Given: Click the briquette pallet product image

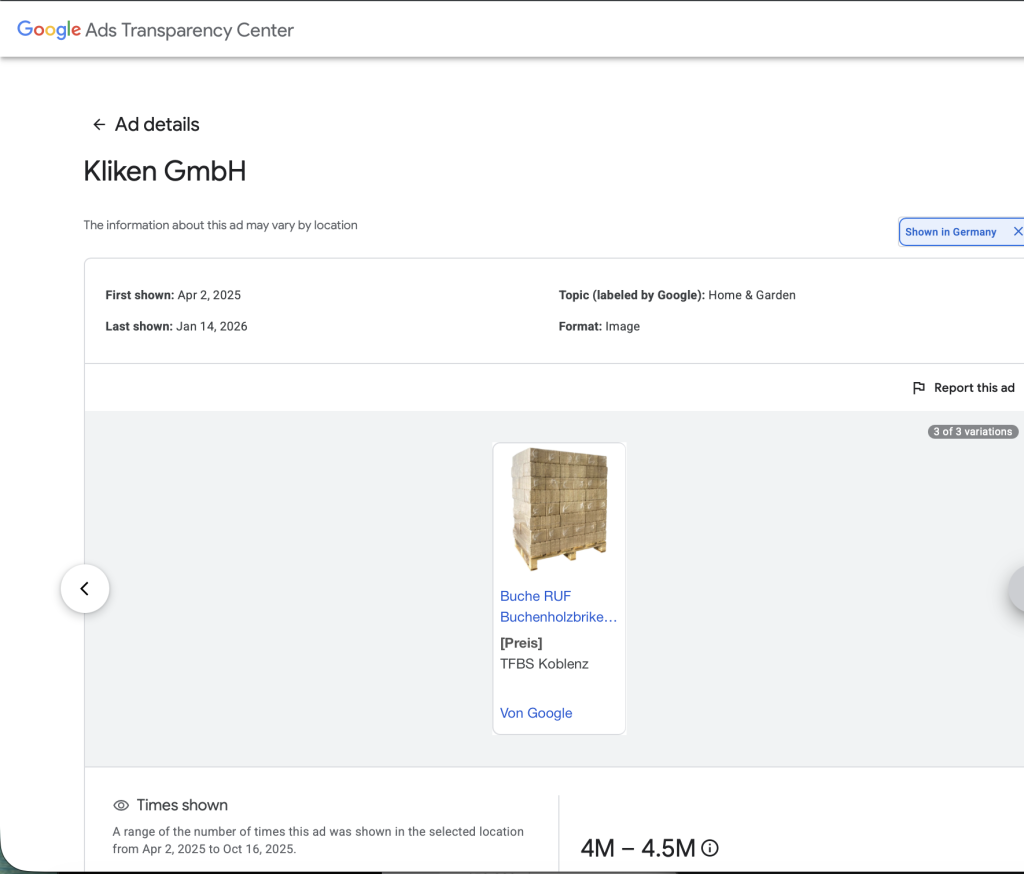Looking at the screenshot, I should (559, 509).
